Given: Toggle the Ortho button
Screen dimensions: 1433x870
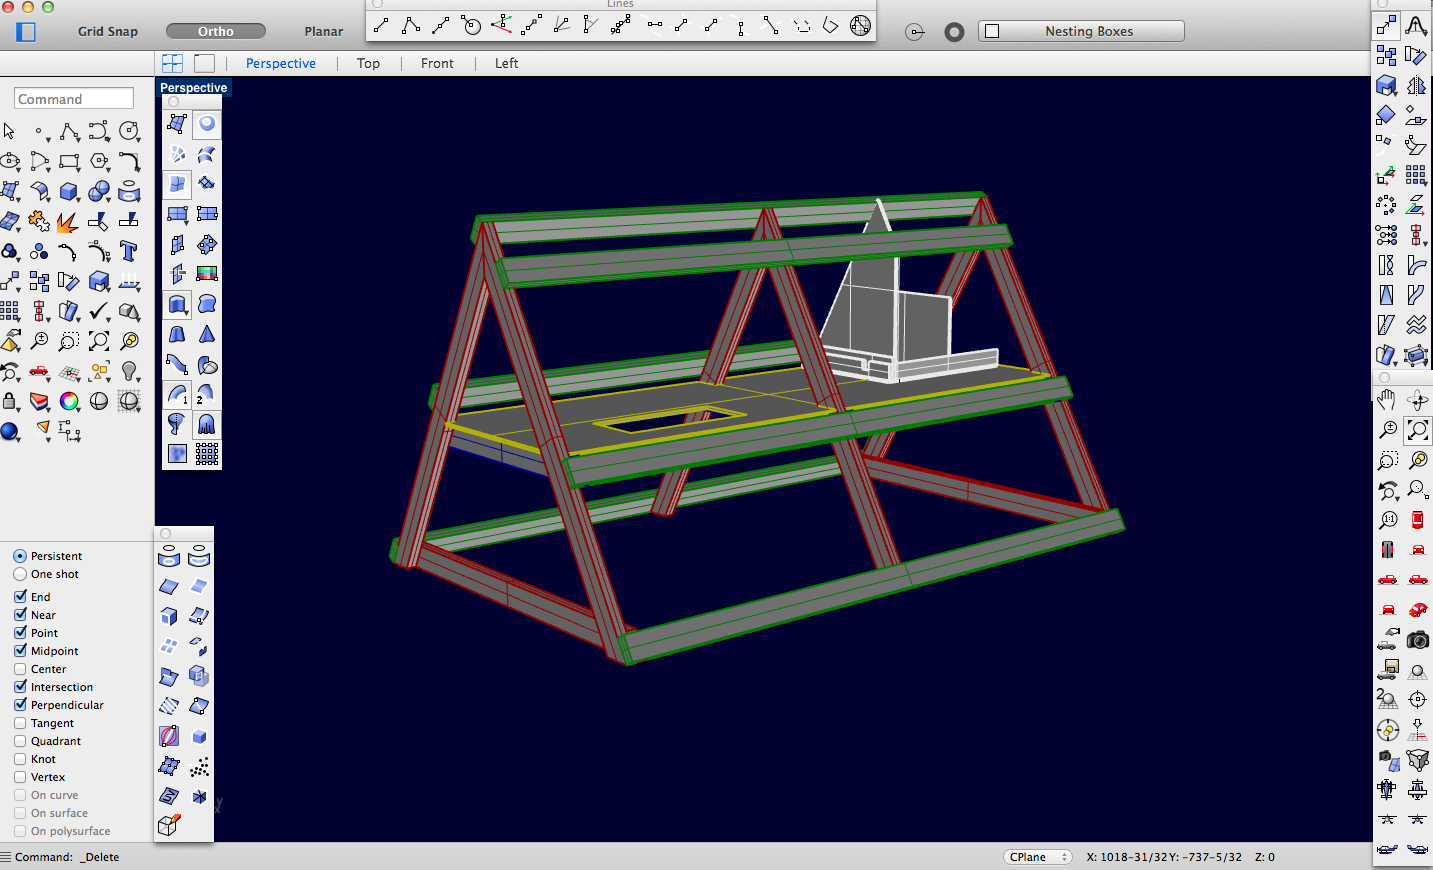Looking at the screenshot, I should tap(216, 31).
